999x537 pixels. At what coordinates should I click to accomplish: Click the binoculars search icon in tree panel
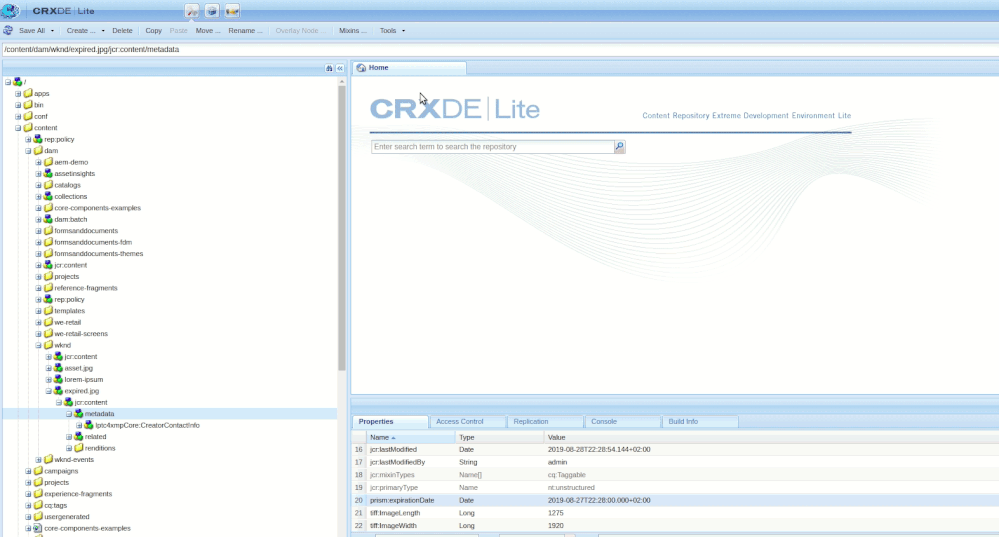329,68
